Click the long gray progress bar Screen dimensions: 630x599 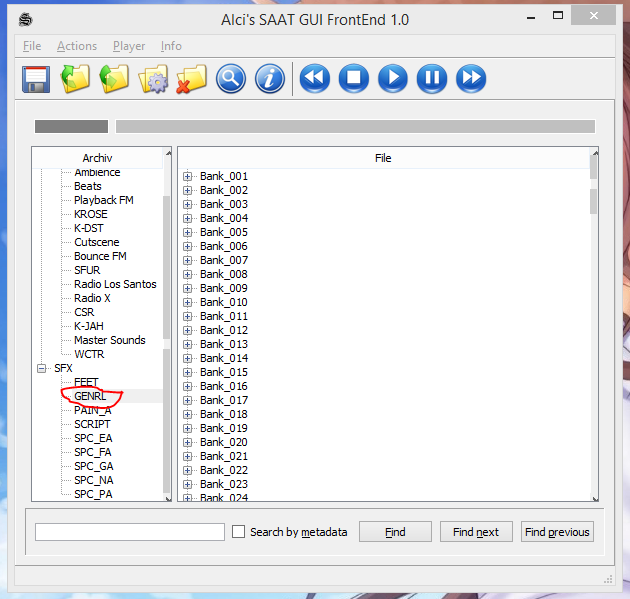pos(355,126)
